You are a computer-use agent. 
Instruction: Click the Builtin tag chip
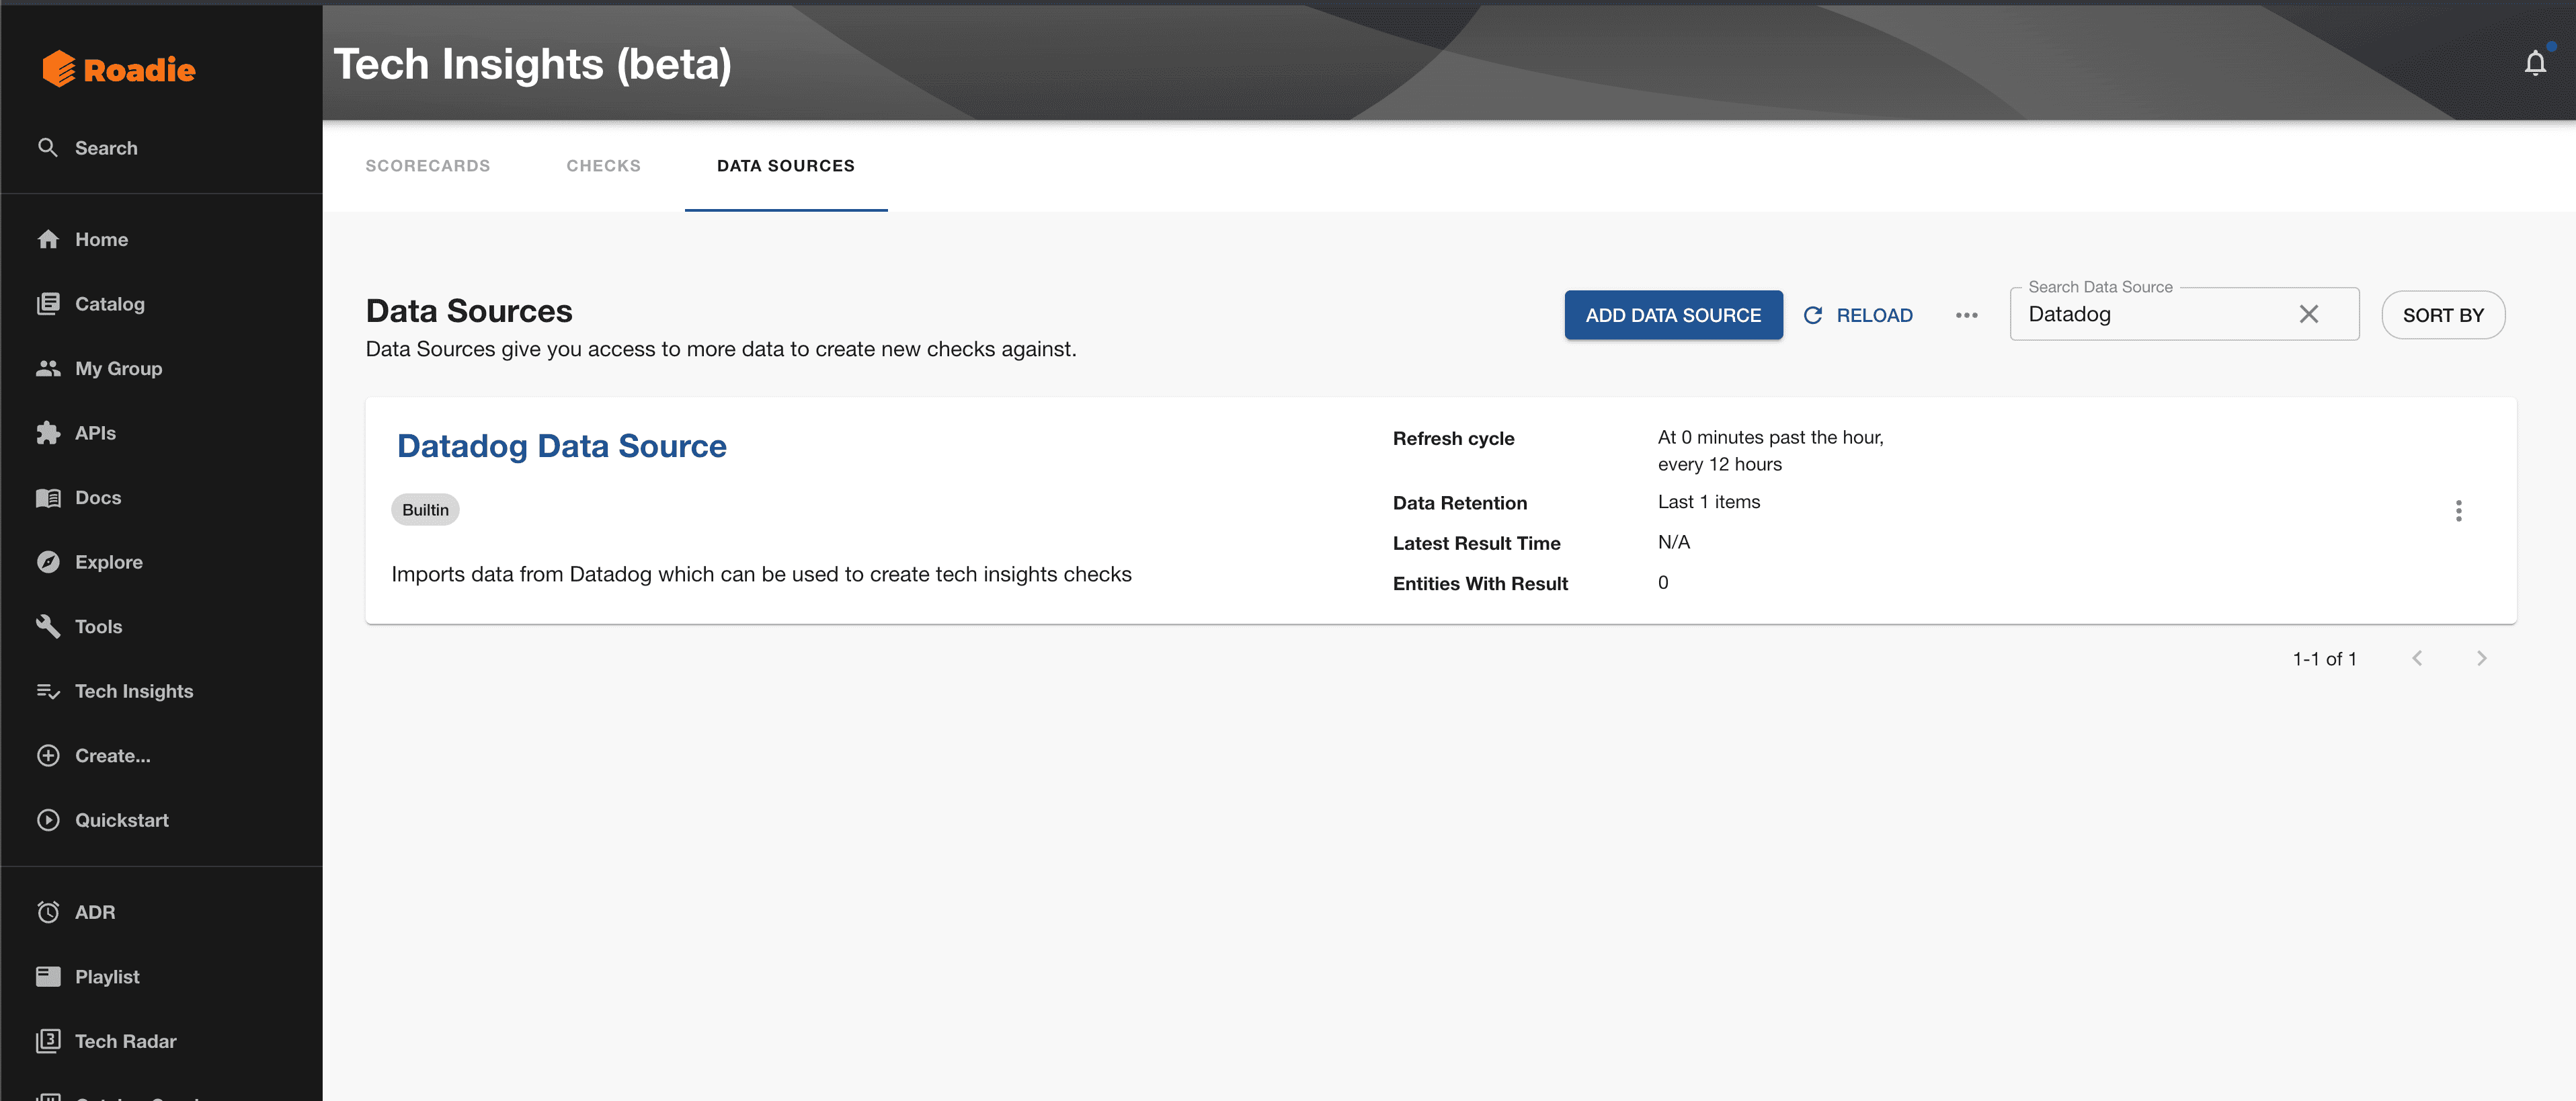(x=425, y=510)
